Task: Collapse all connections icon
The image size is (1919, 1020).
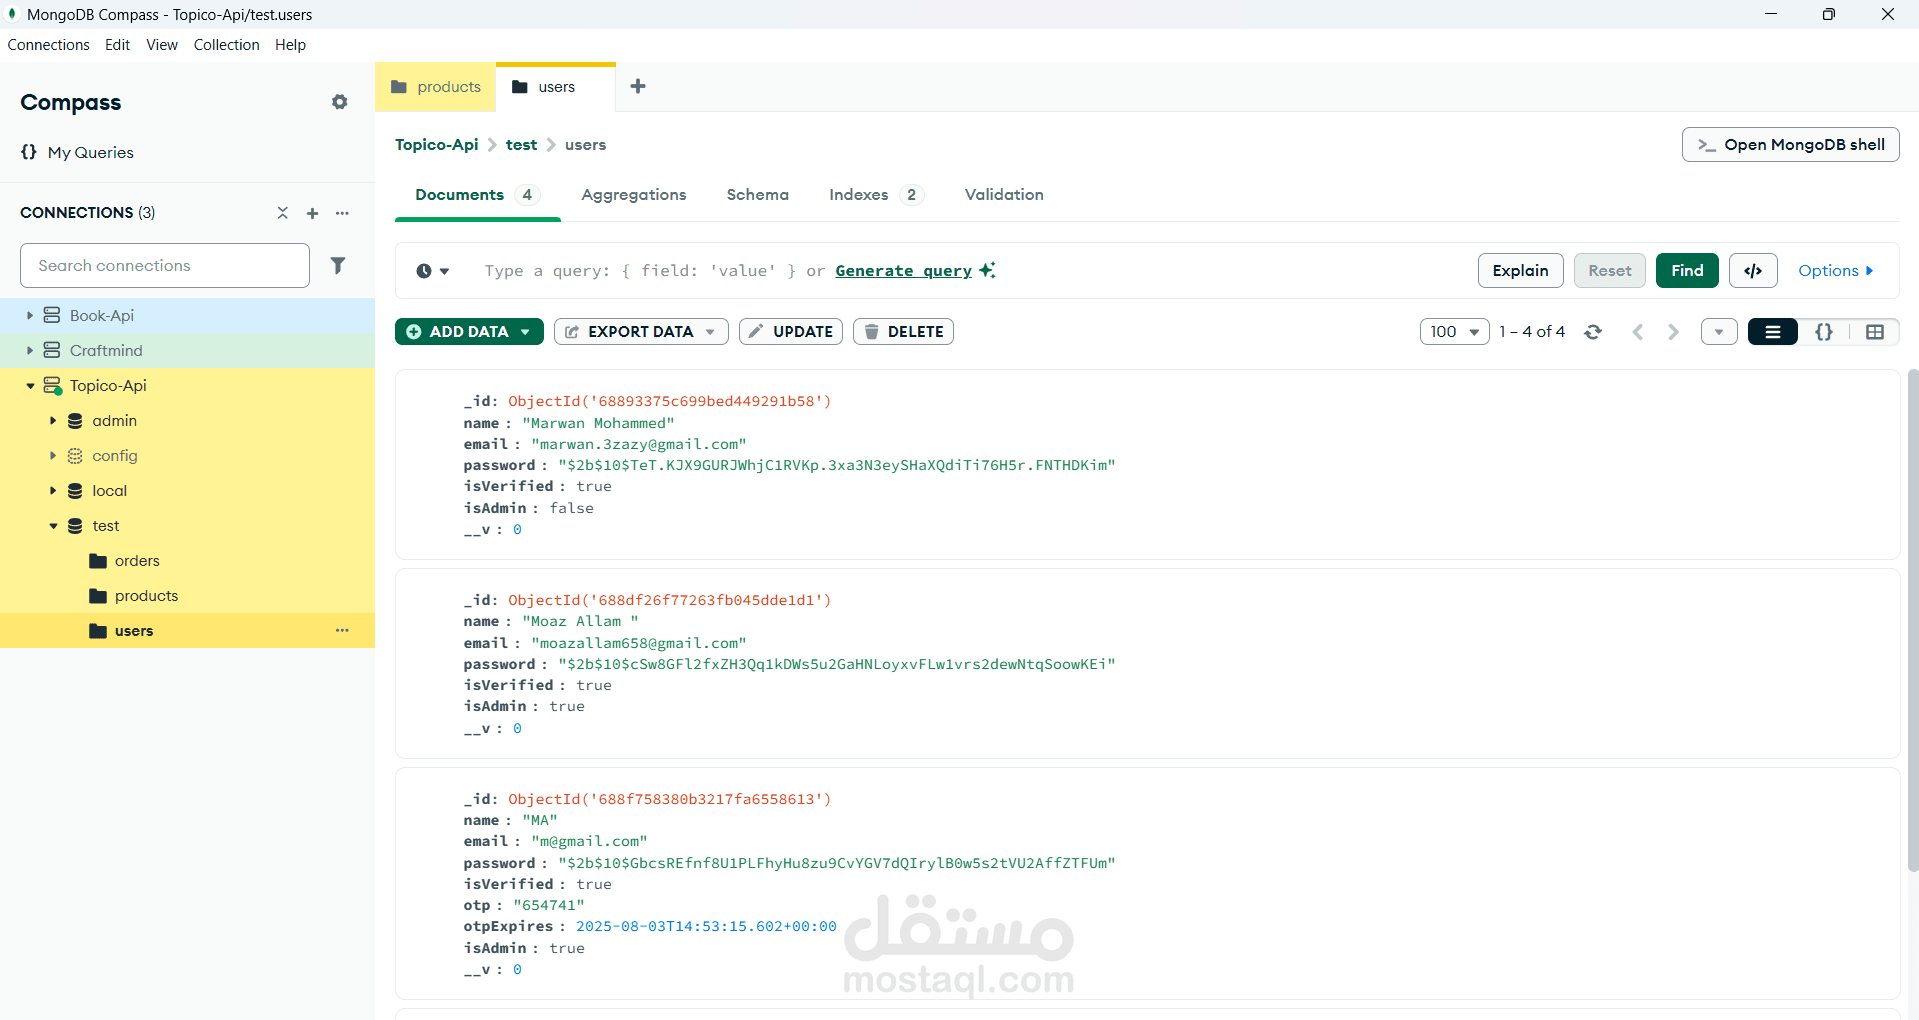Action: click(283, 213)
